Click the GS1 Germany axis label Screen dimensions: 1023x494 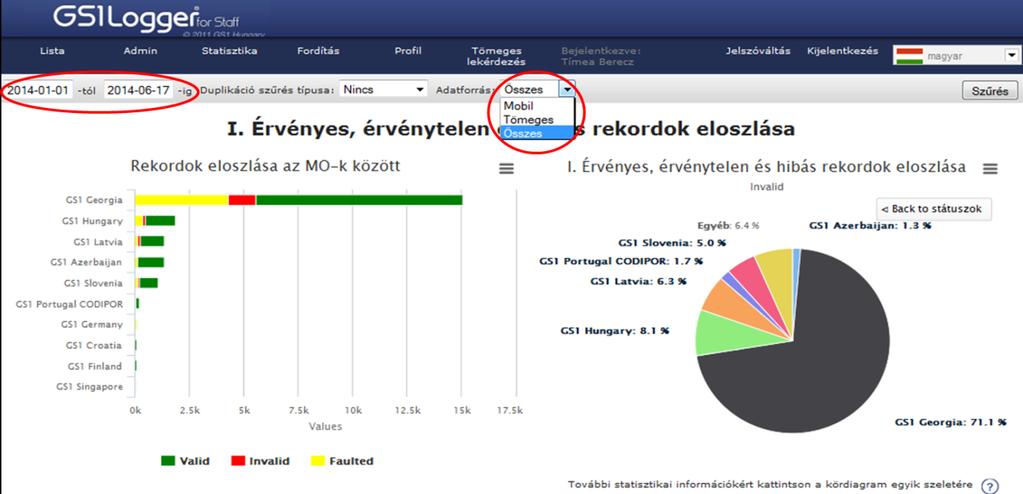[91, 324]
